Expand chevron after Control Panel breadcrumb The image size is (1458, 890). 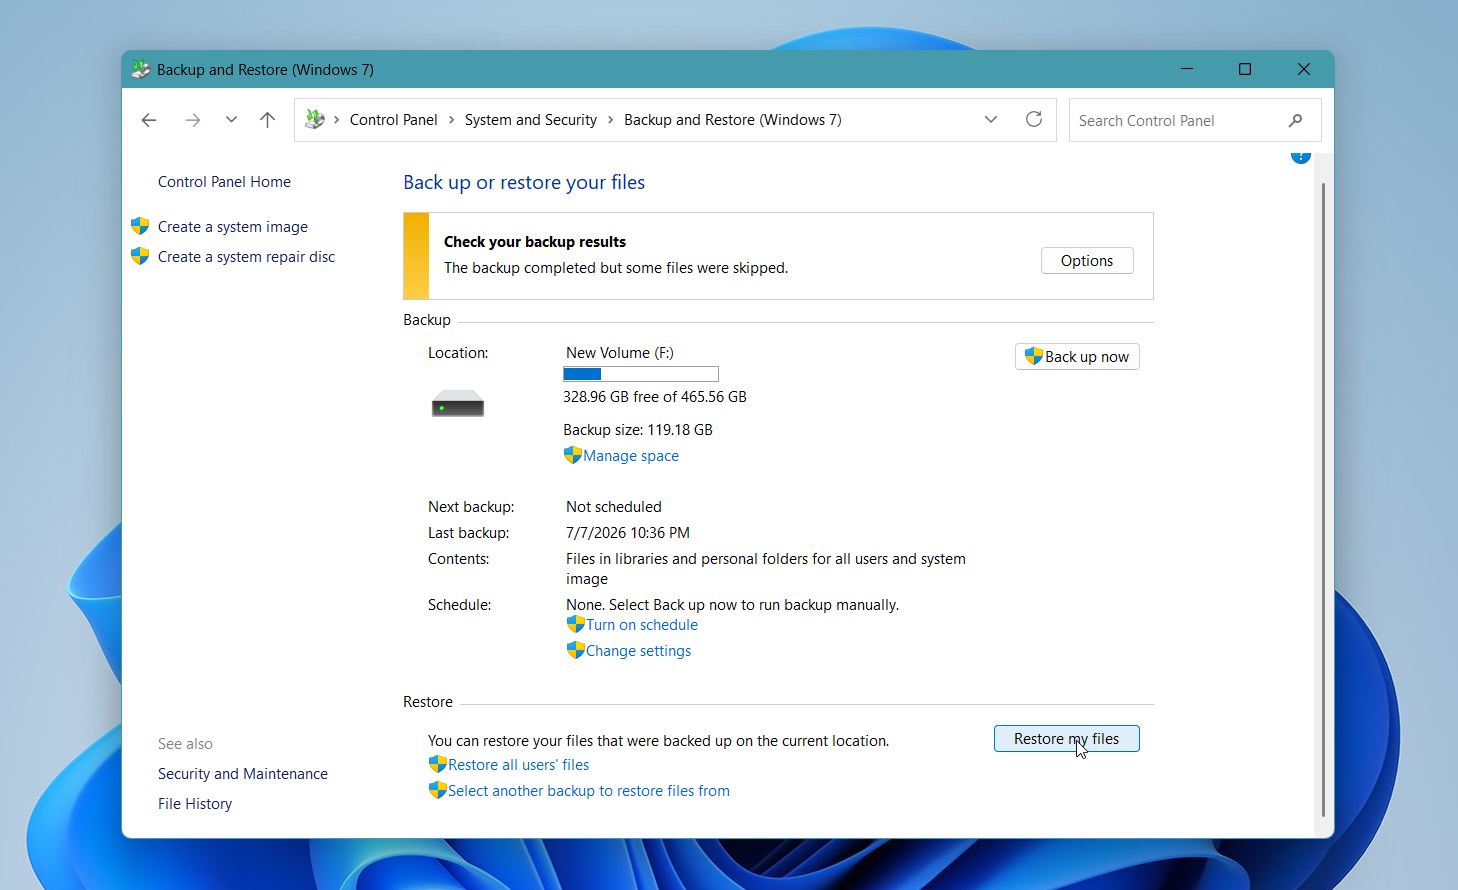tap(451, 120)
